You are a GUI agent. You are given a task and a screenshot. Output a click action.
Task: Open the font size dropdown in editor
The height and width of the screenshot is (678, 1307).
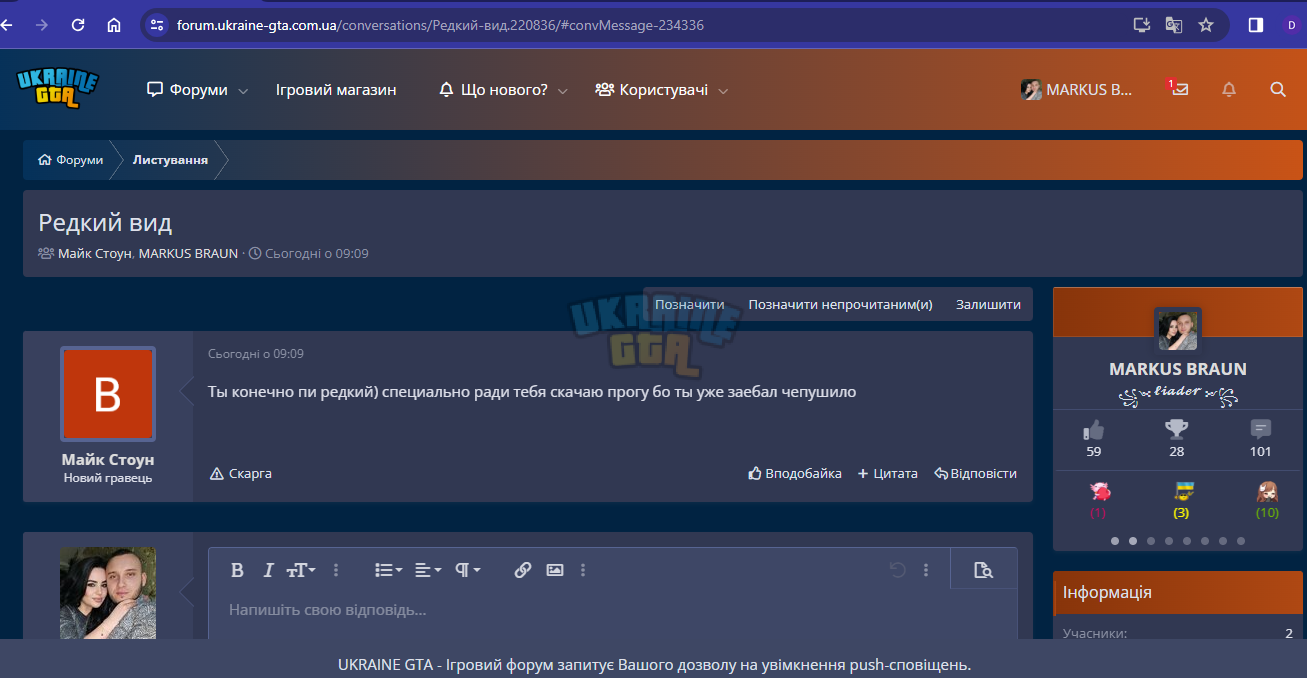coord(301,570)
